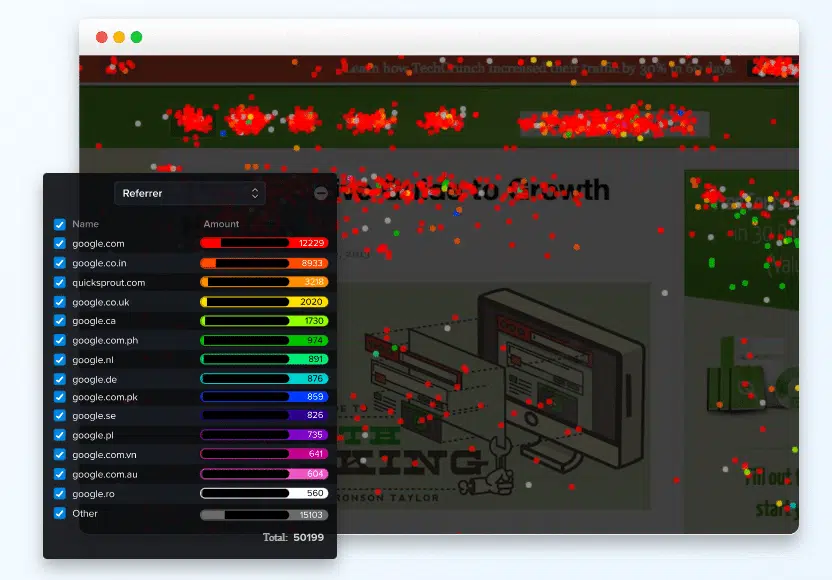This screenshot has height=580, width=832.
Task: Click the red google.com amount bar
Action: [x=264, y=243]
